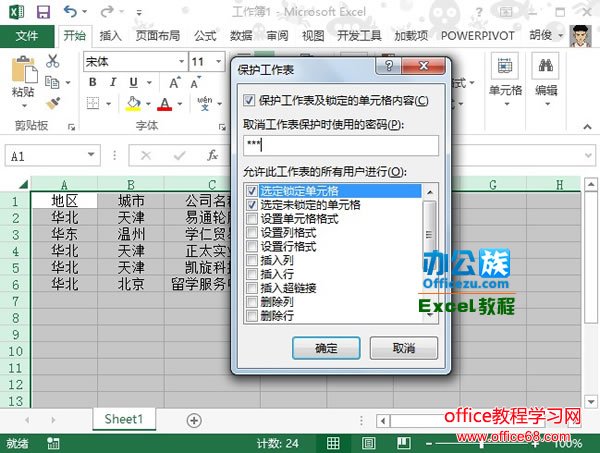Click the Format Painter brush icon

coord(53,103)
